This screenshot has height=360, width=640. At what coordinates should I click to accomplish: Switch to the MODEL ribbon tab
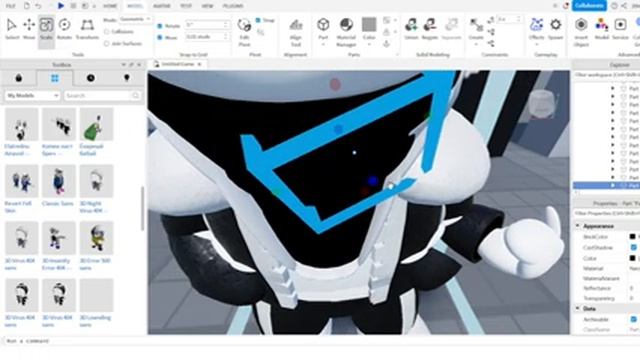(x=135, y=6)
